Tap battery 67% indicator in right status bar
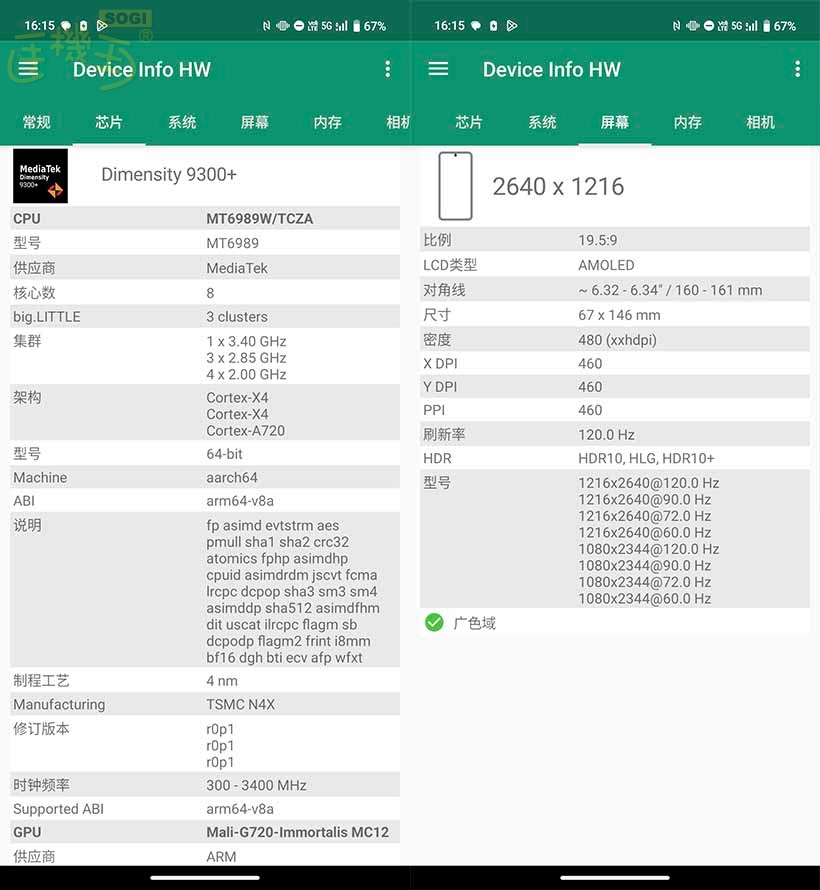 coord(779,26)
